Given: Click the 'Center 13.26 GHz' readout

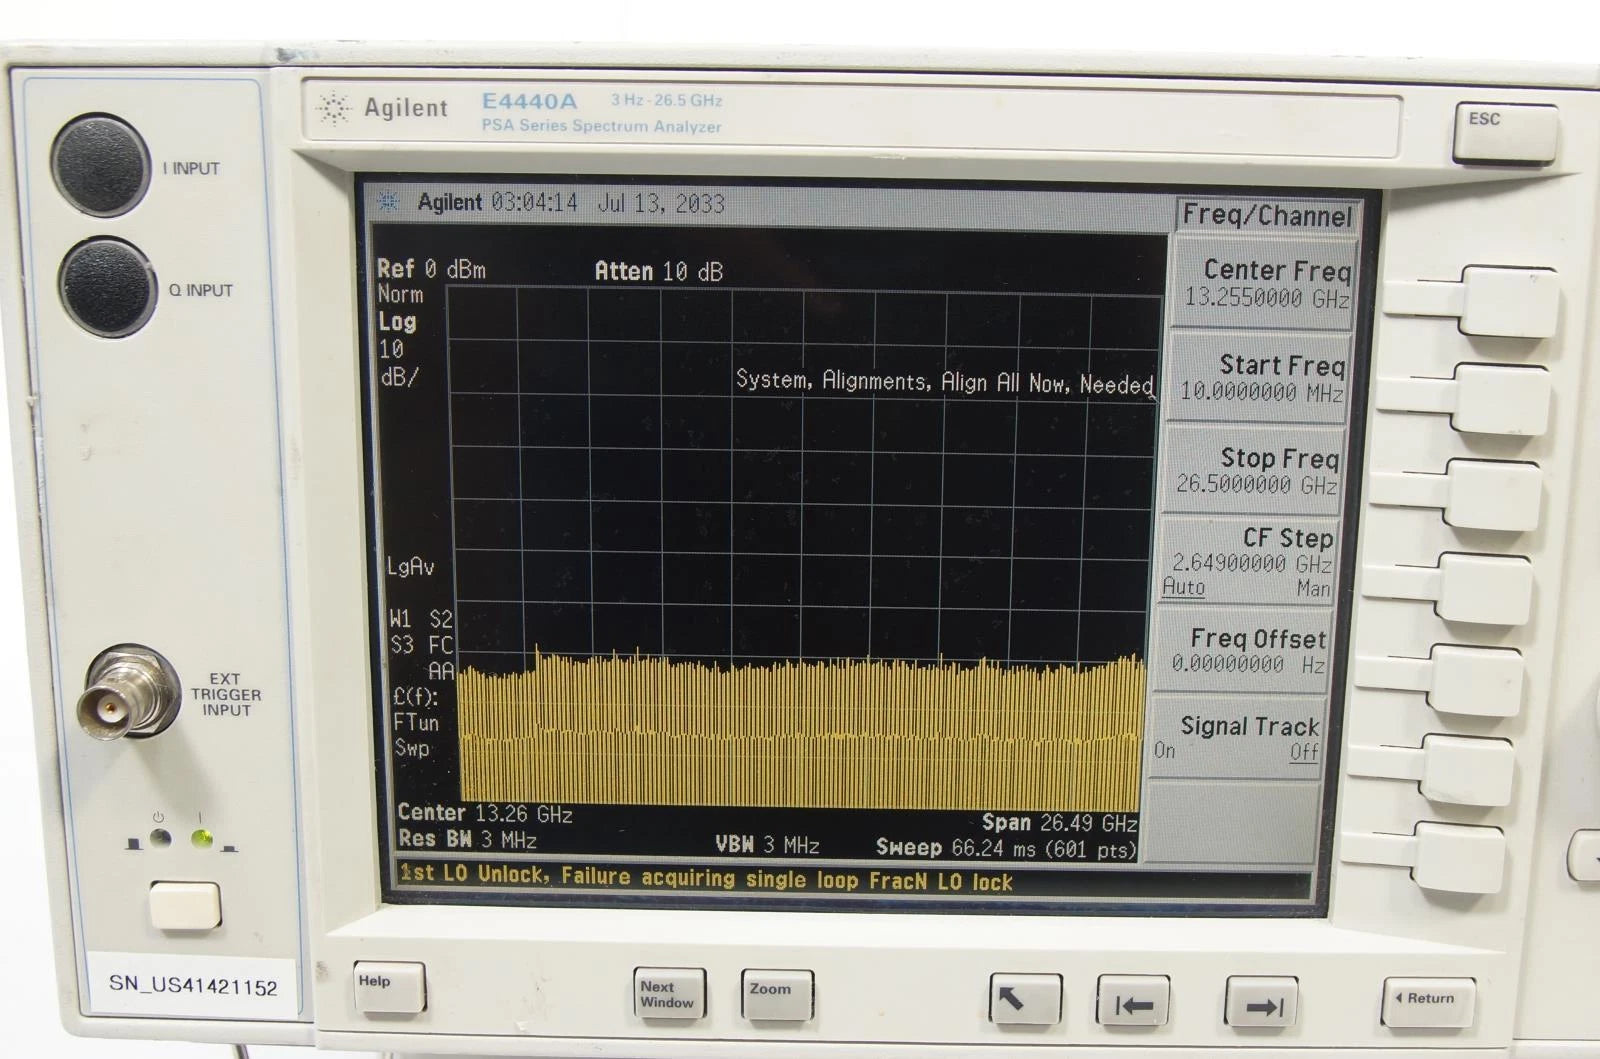Looking at the screenshot, I should click(x=485, y=814).
